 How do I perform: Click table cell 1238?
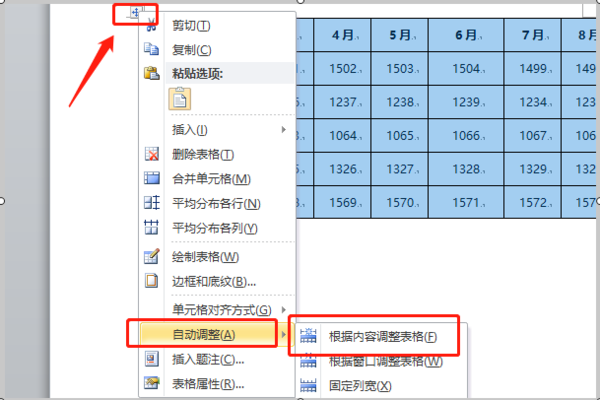399,102
